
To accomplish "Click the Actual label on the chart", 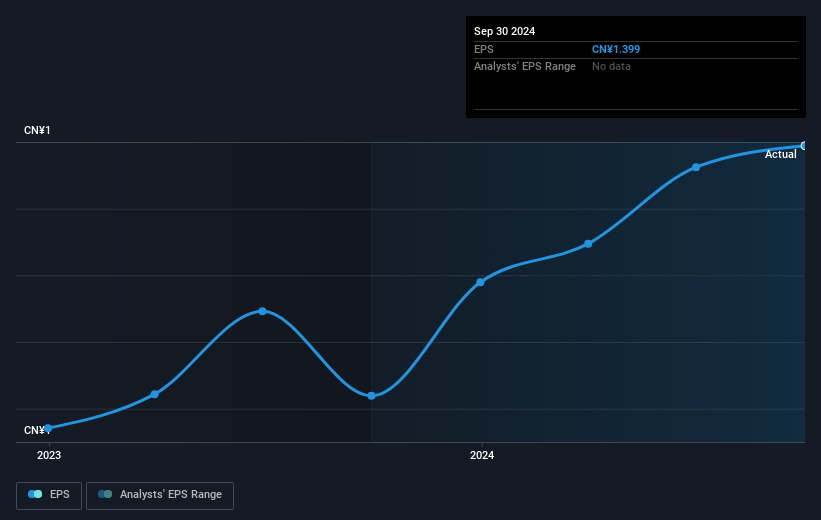I will [x=780, y=154].
